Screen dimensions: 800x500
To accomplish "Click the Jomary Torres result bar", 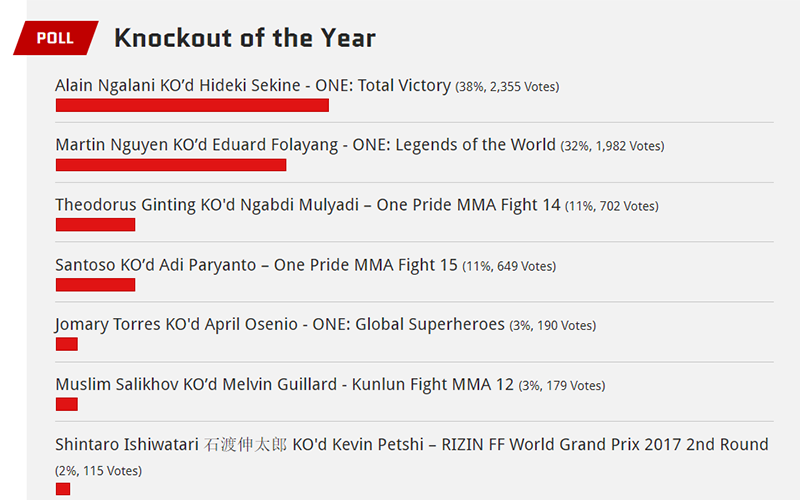I will (x=67, y=344).
